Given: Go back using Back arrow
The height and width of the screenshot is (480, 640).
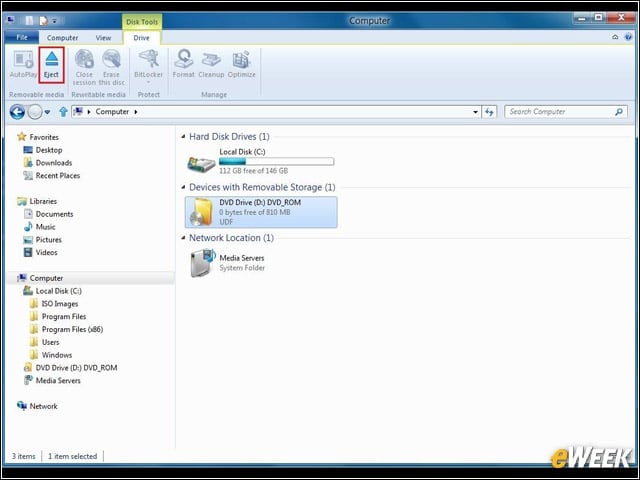Looking at the screenshot, I should [17, 111].
